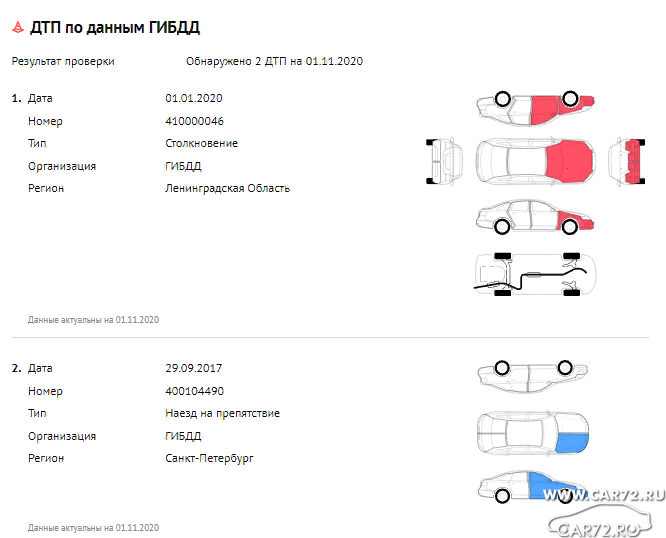Select the blue-highlighted top-view car of second accident

(x=533, y=433)
